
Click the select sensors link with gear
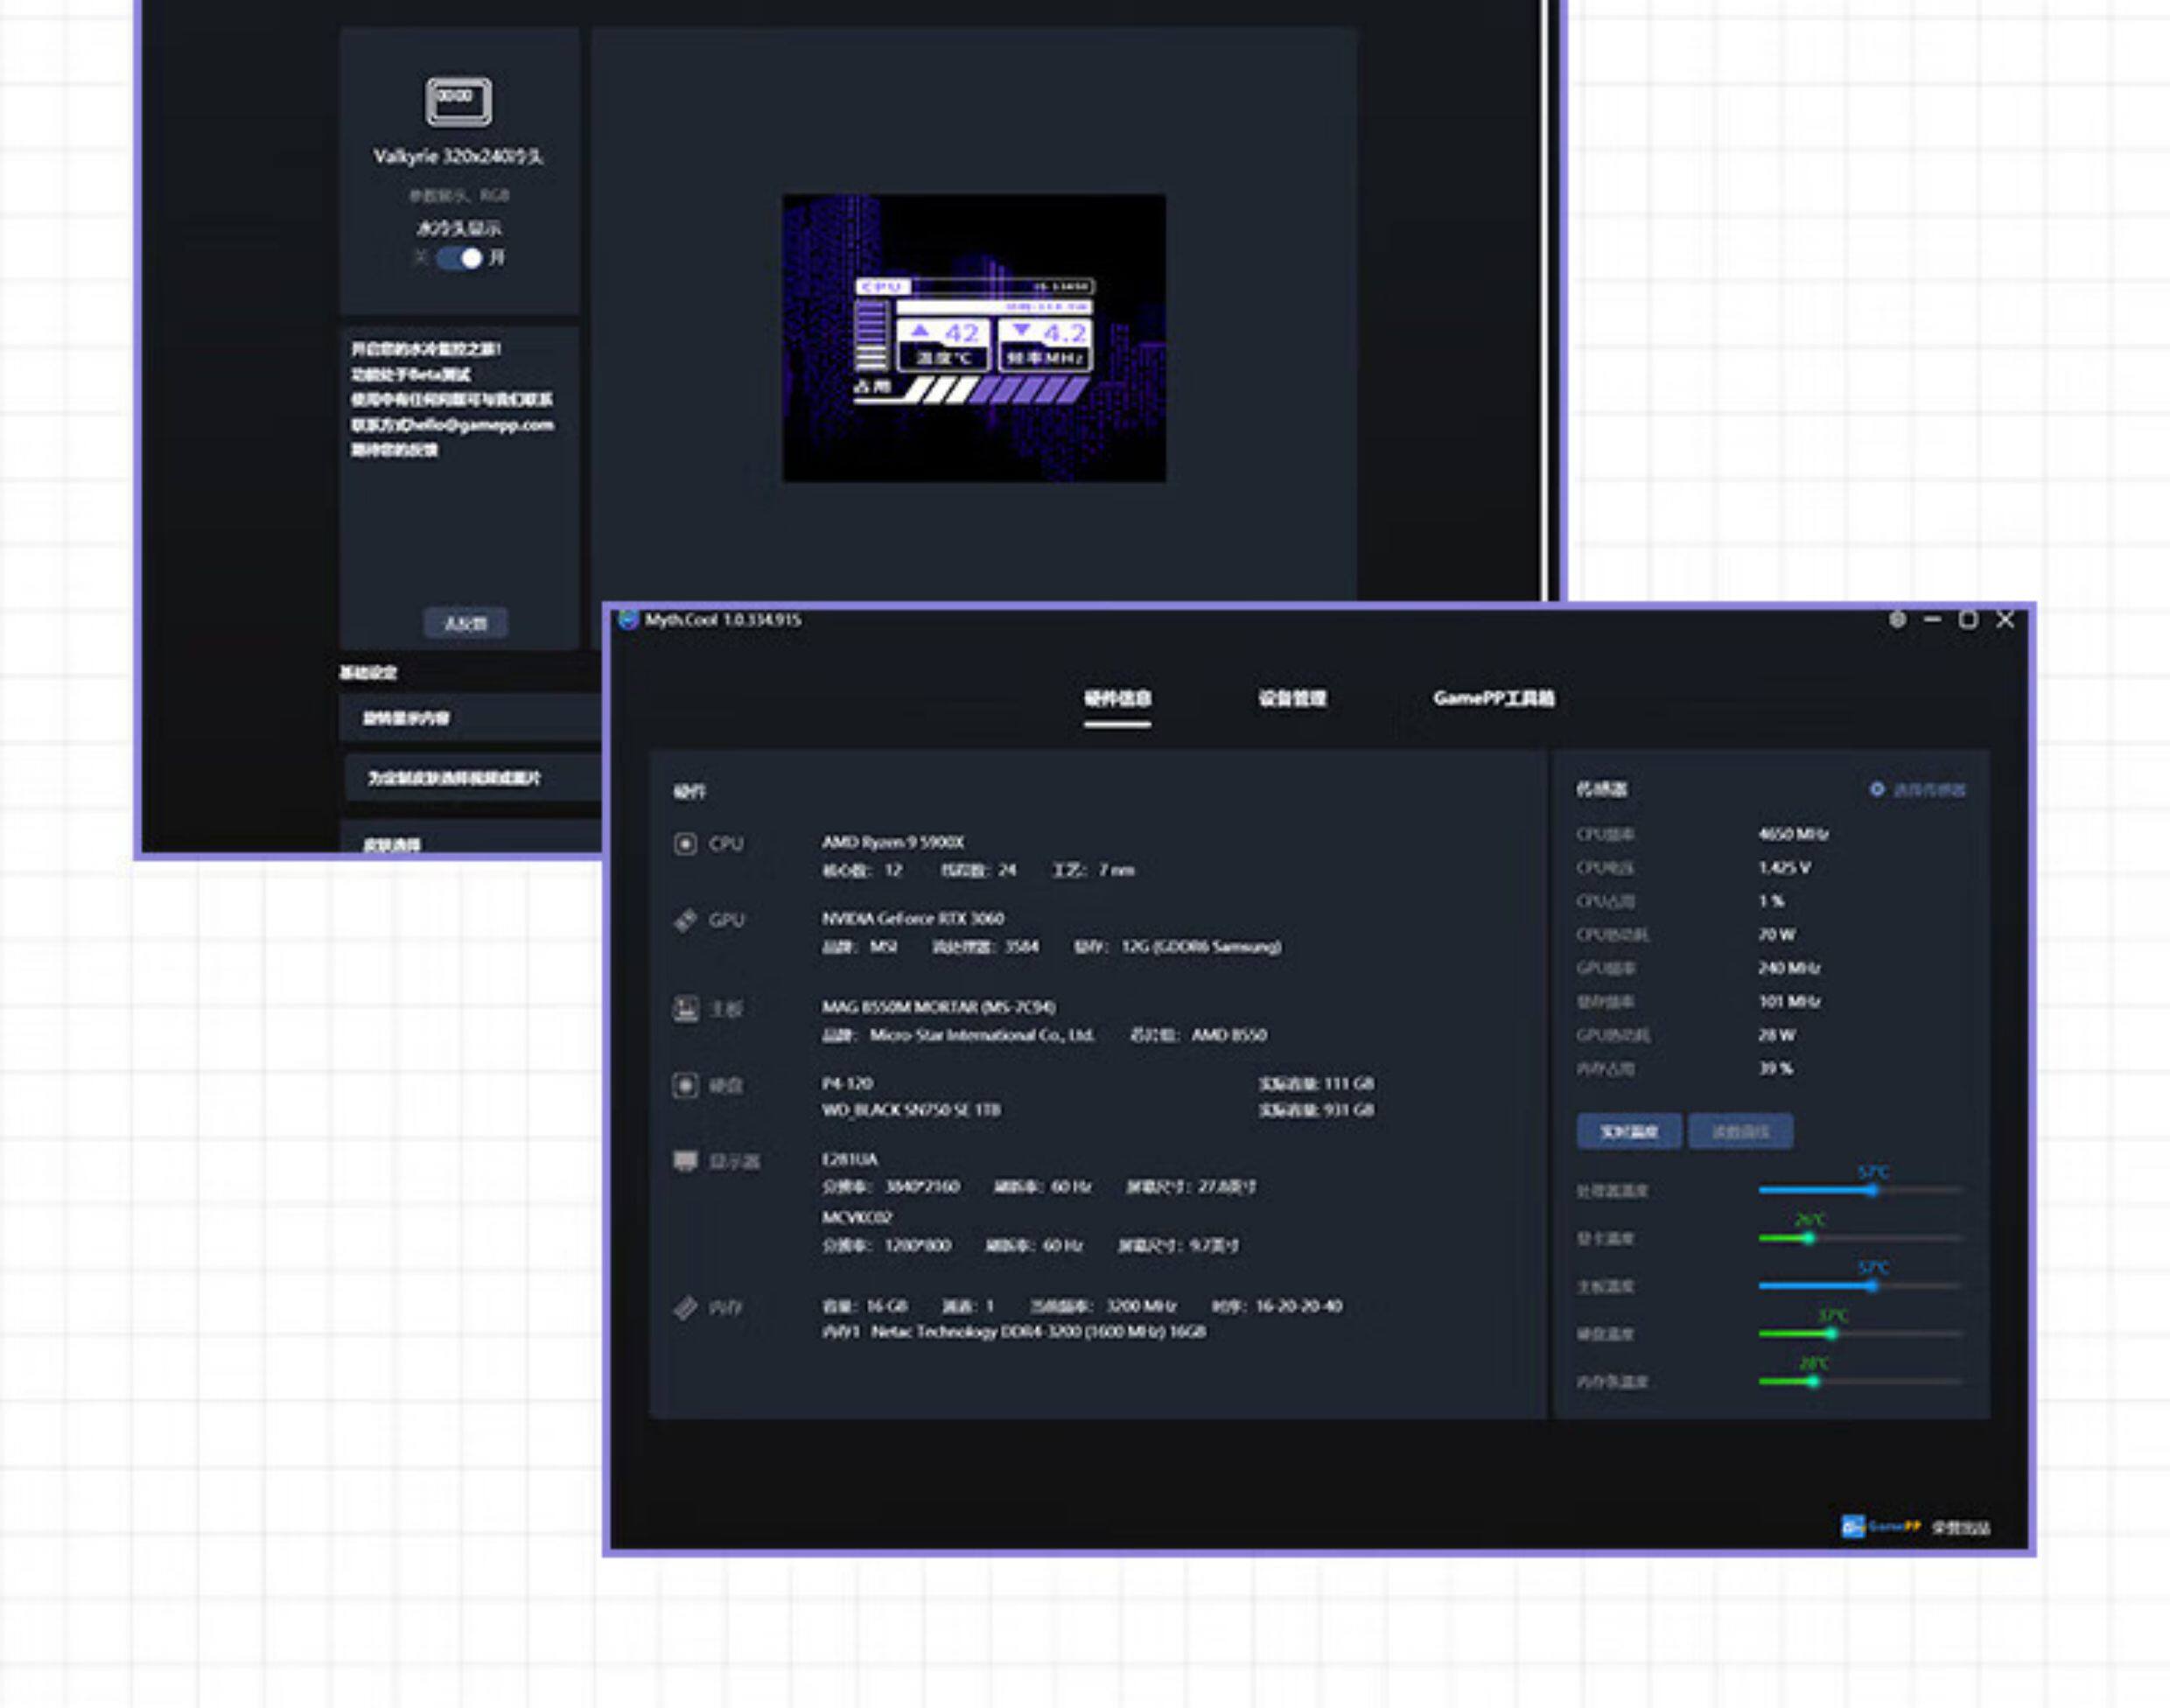click(x=1917, y=790)
